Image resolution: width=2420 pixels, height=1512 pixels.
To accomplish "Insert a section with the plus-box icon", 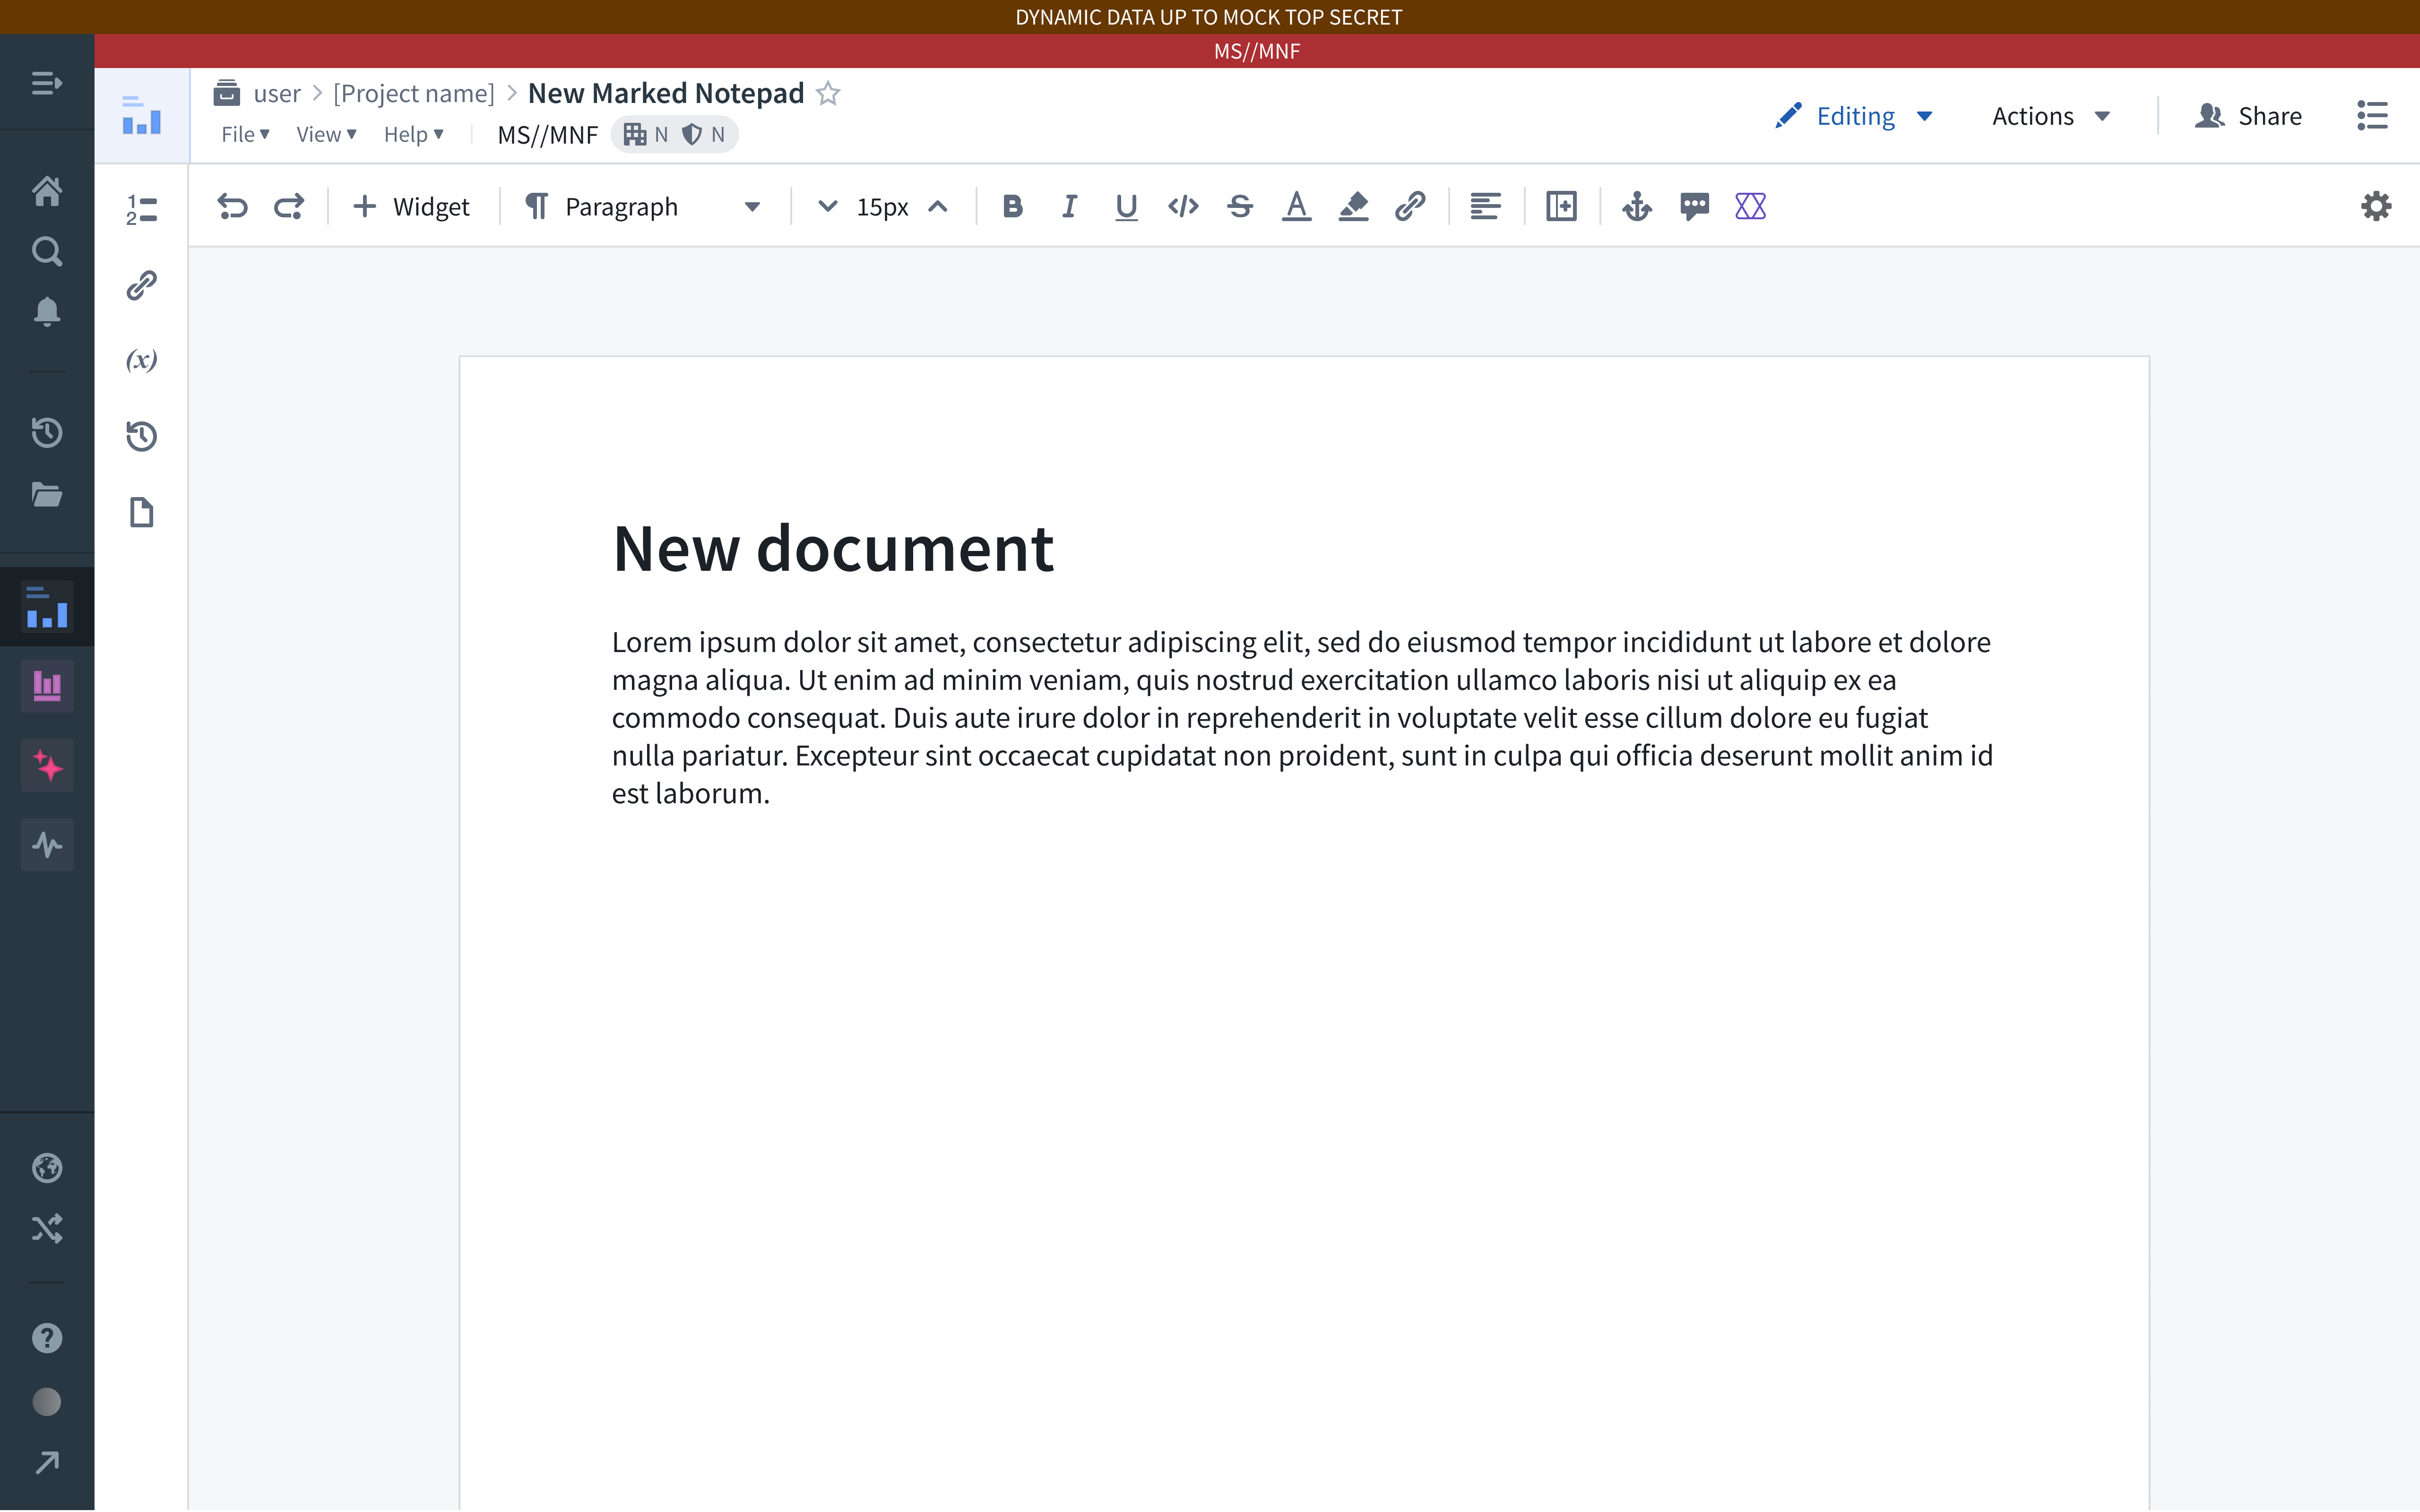I will 1561,206.
